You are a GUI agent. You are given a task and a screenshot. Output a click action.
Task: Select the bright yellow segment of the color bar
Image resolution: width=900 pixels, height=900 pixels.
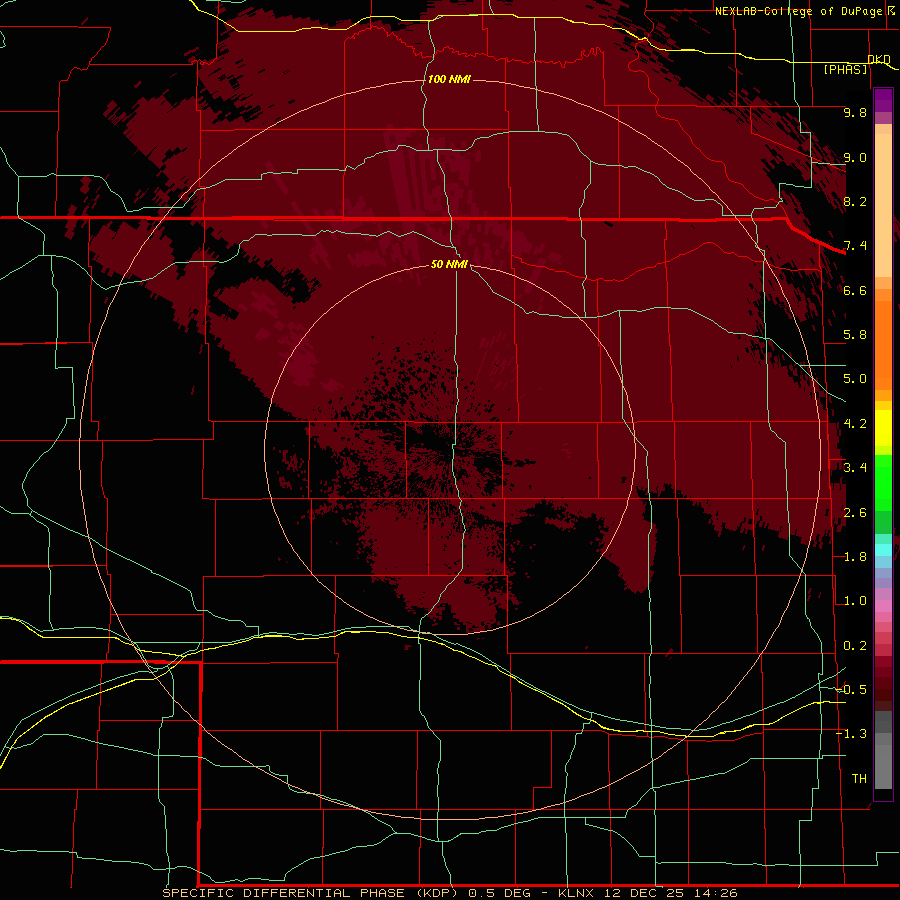(883, 428)
